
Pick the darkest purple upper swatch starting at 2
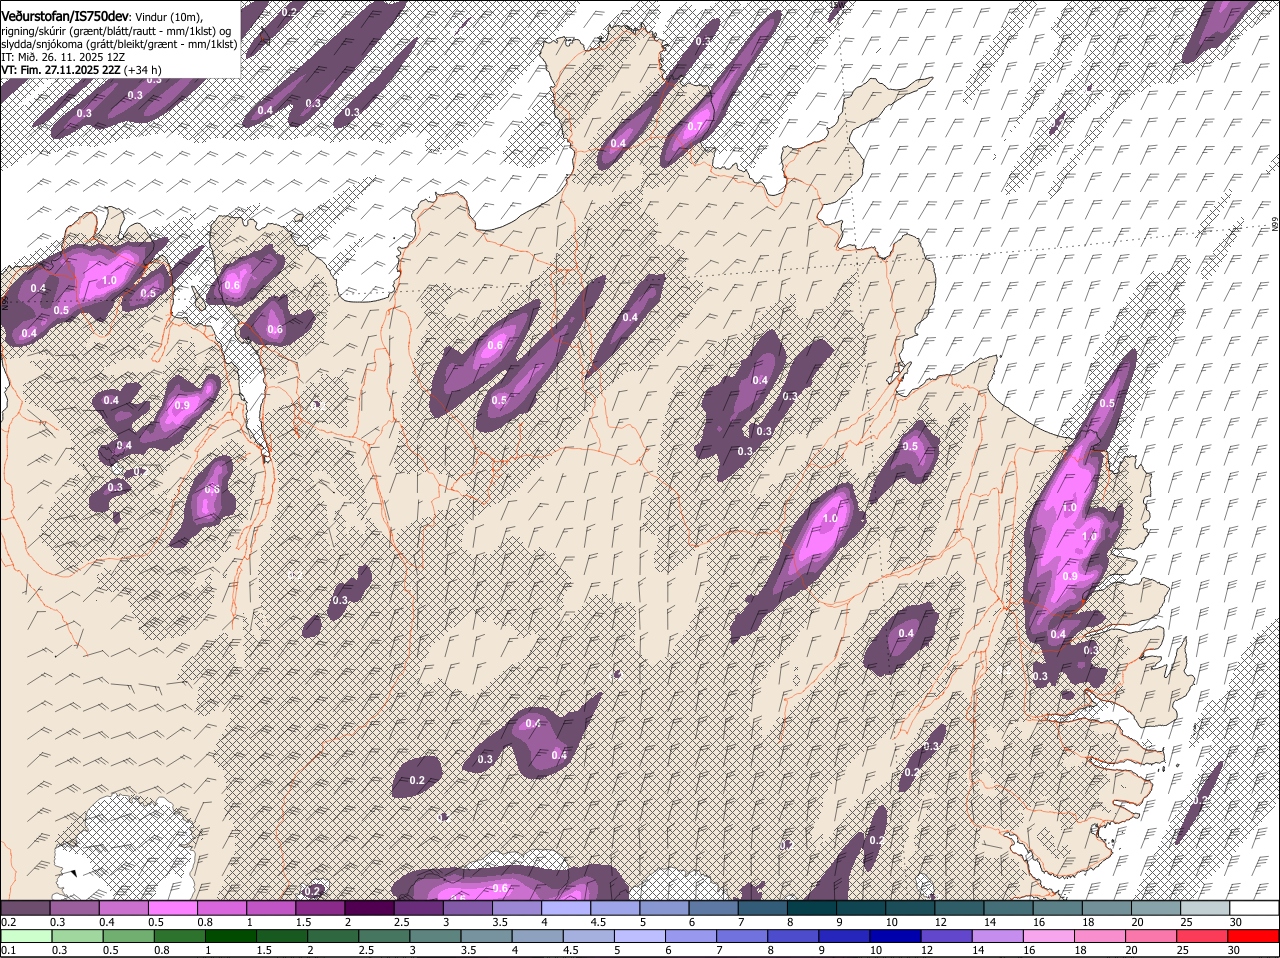pyautogui.click(x=369, y=907)
